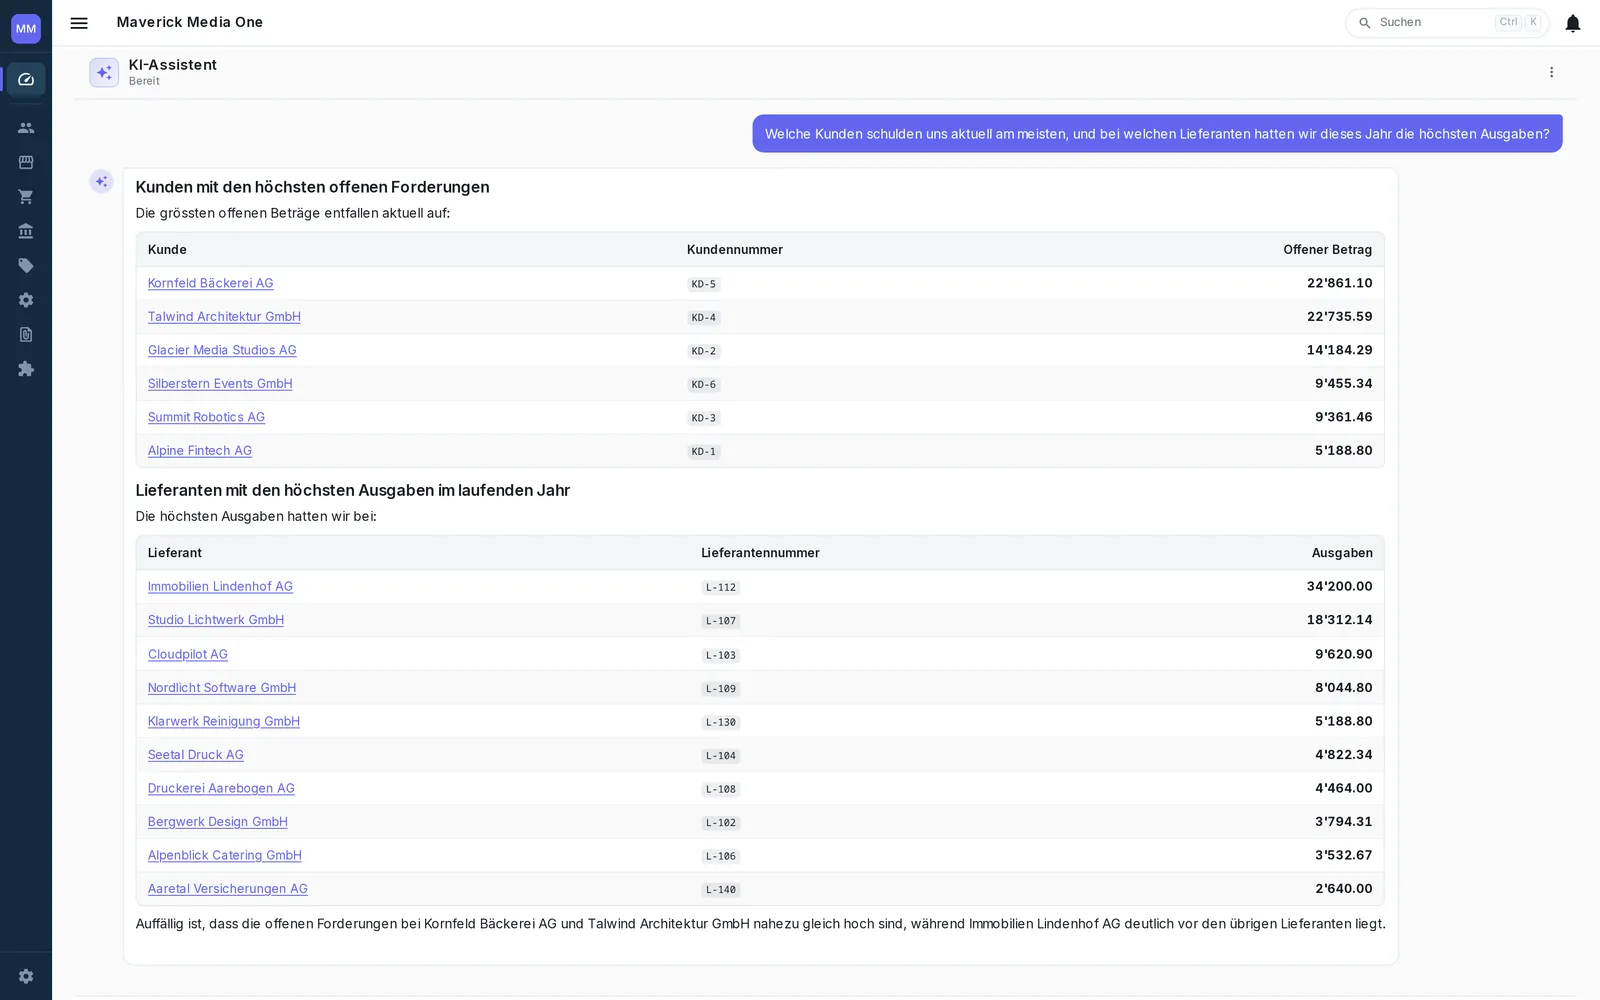Viewport: 1600px width, 1000px height.
Task: Click the Ausgaben column header
Action: [1342, 553]
